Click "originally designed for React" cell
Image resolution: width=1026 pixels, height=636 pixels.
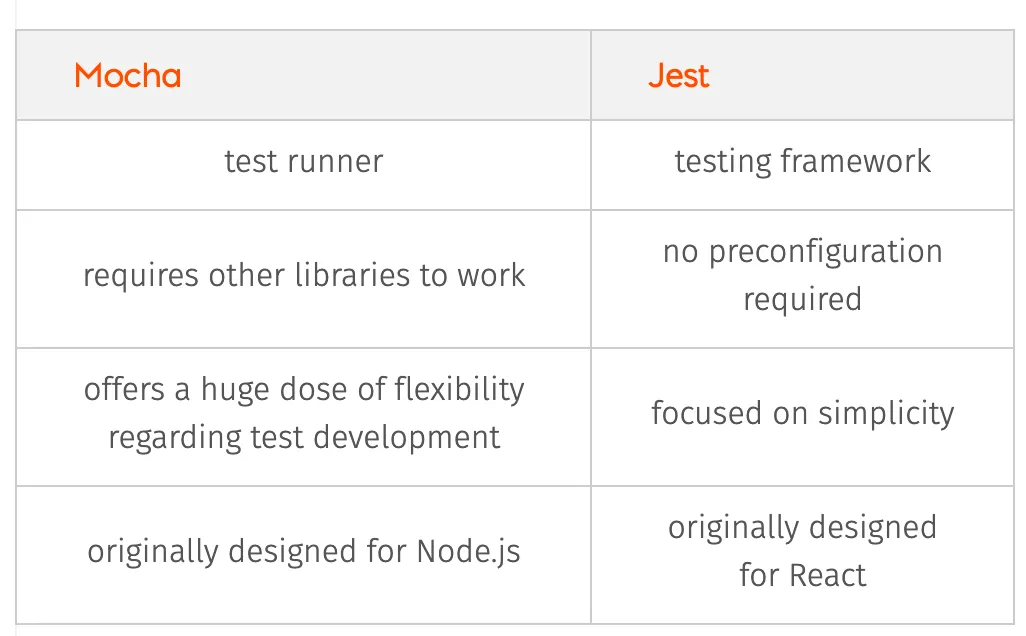point(802,555)
